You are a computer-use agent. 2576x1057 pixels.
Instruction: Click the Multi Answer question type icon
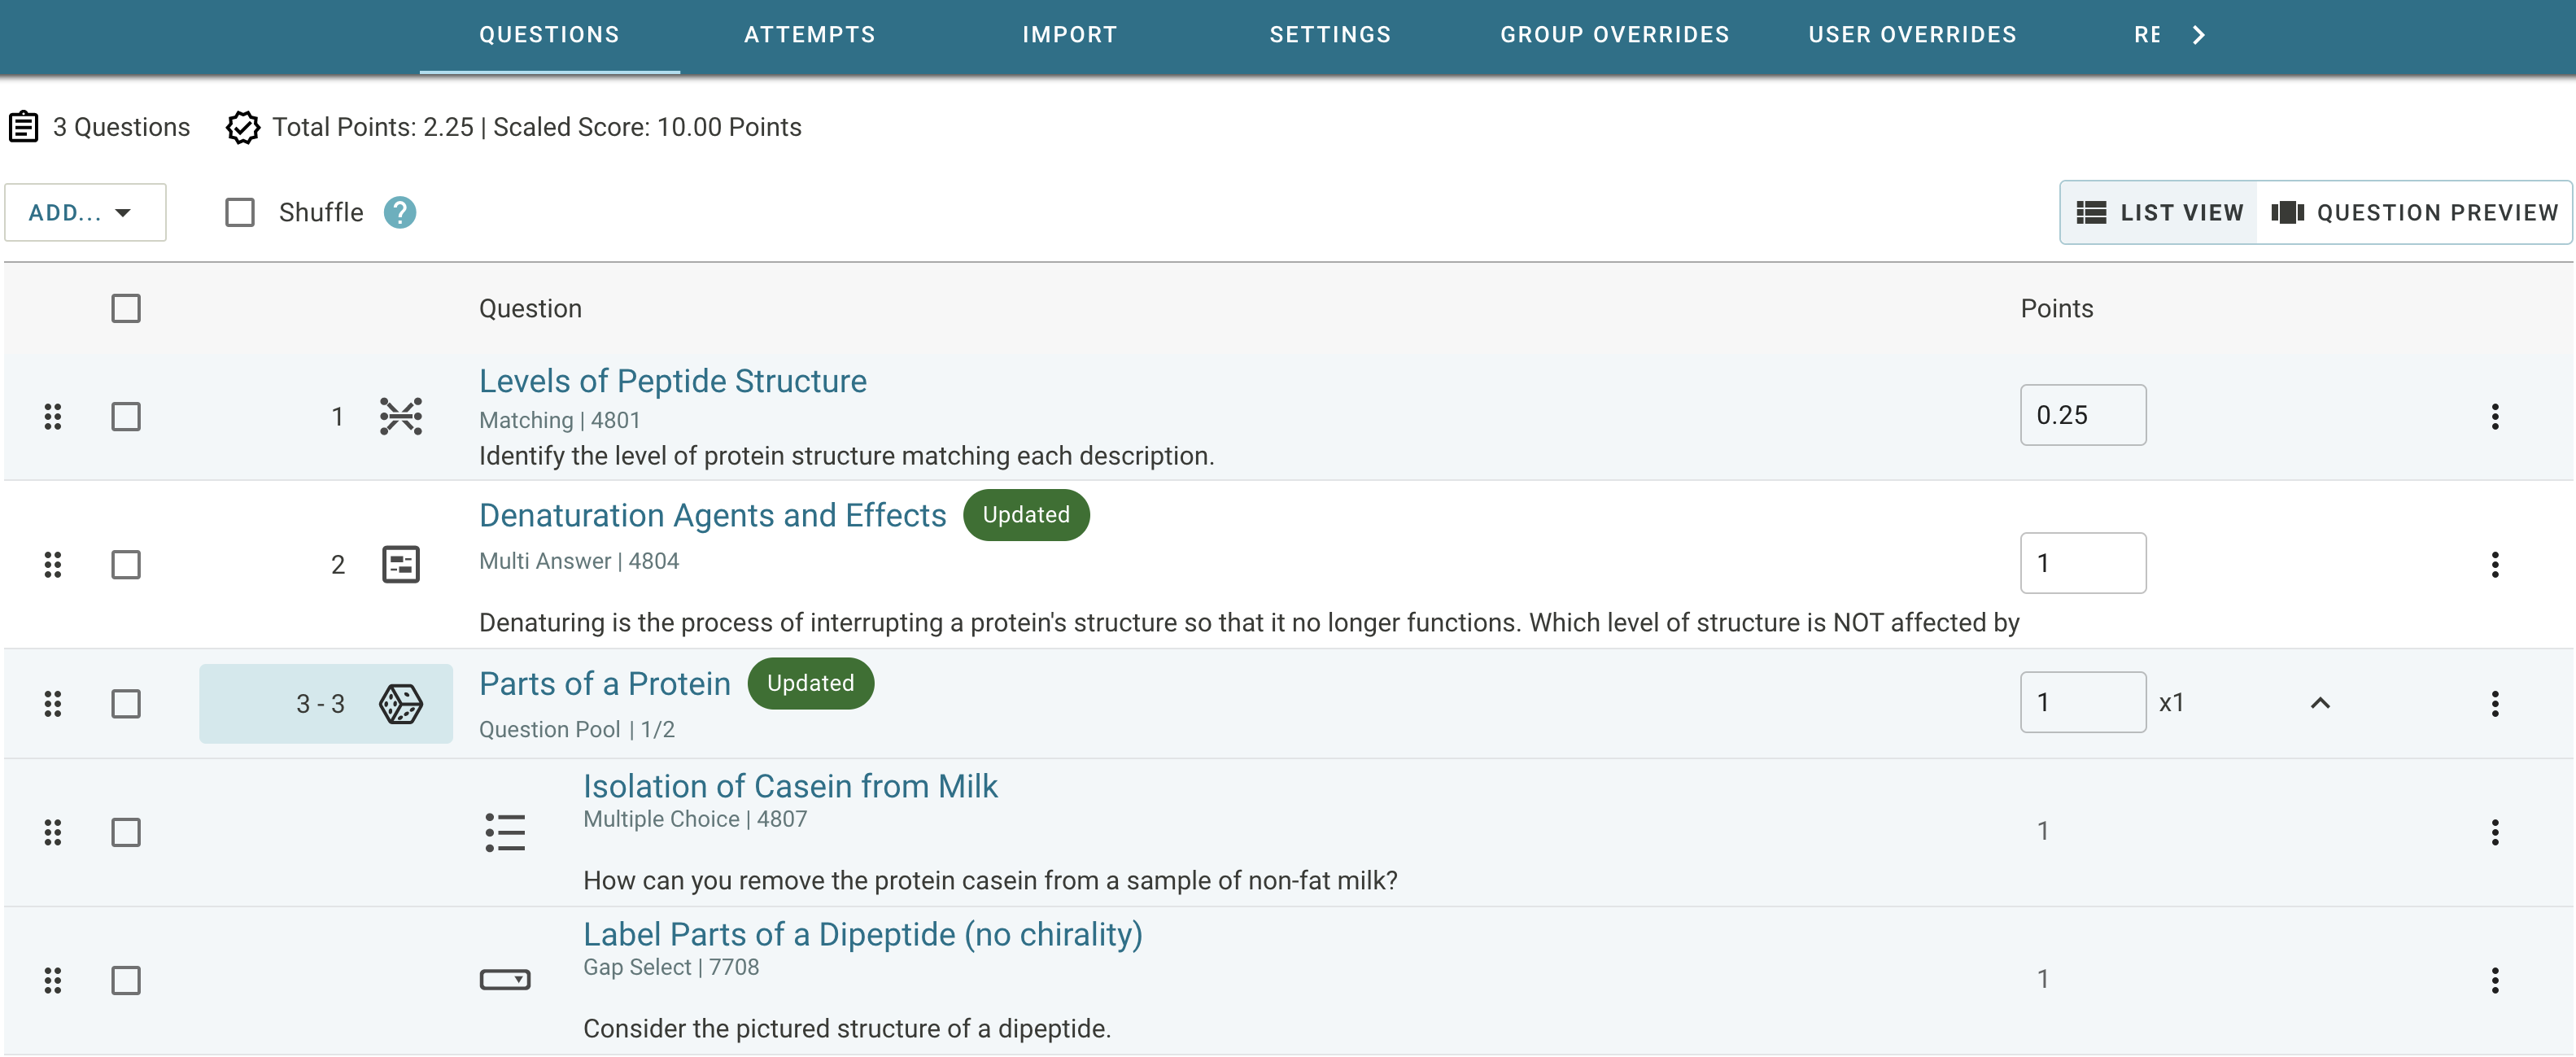point(401,564)
